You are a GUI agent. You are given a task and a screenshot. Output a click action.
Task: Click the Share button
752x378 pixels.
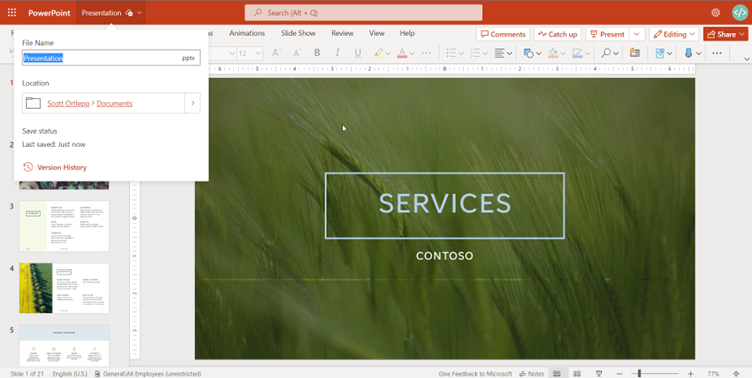(x=725, y=34)
